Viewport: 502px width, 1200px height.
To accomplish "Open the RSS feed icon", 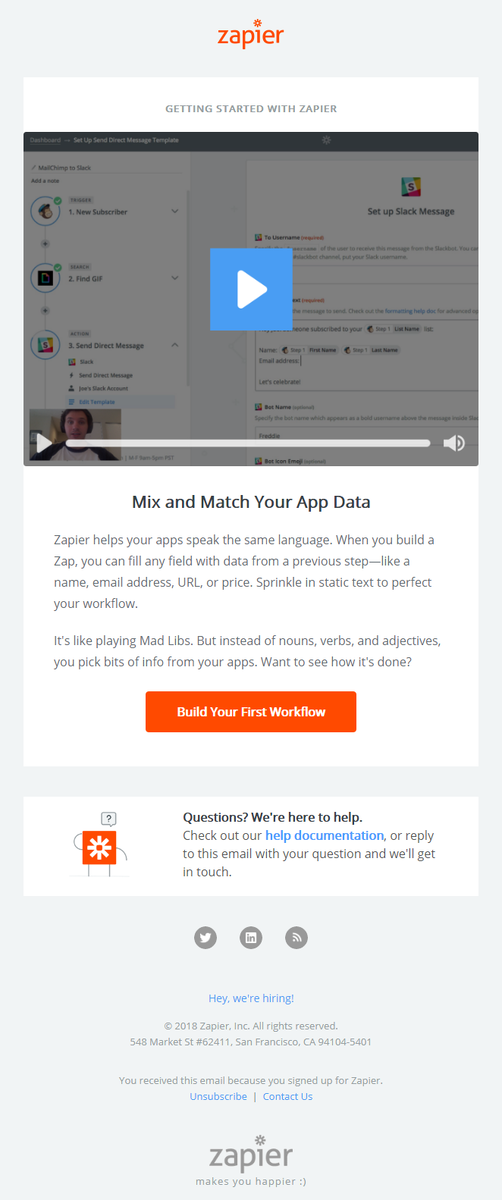I will point(296,937).
